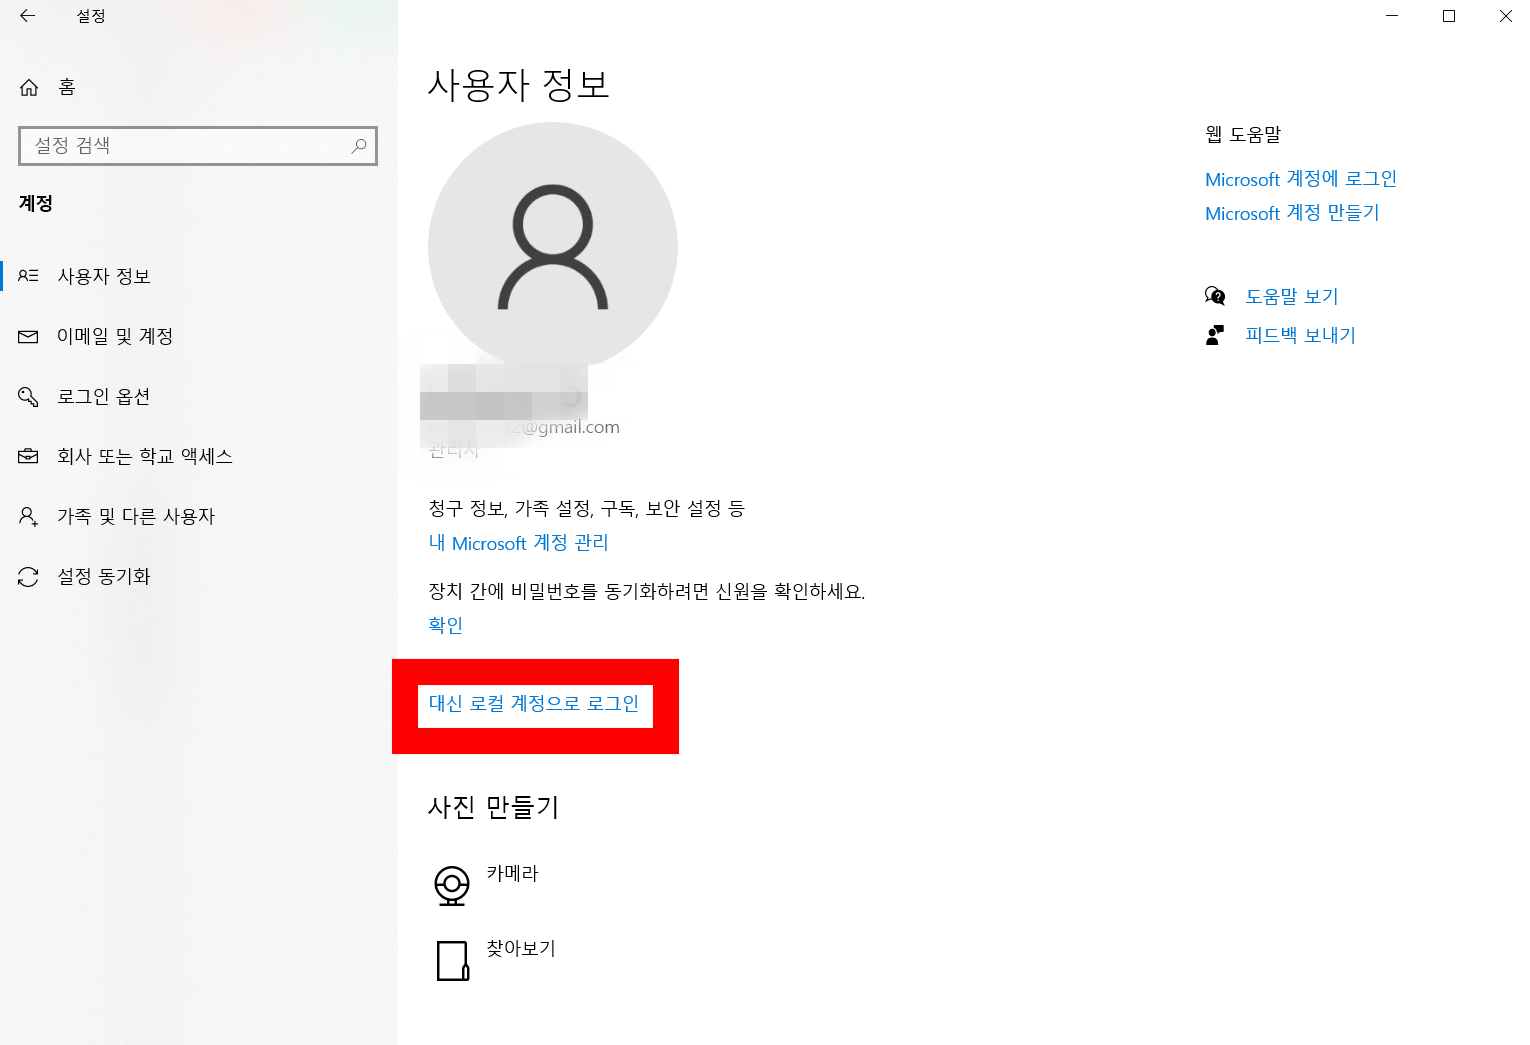Viewport: 1530px width, 1045px height.
Task: Click inside the 설정 검색 field
Action: (198, 146)
